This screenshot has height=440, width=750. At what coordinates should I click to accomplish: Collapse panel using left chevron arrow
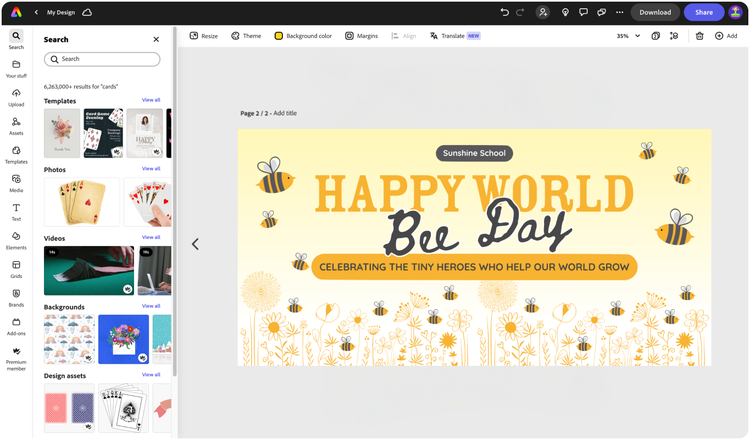pos(195,244)
